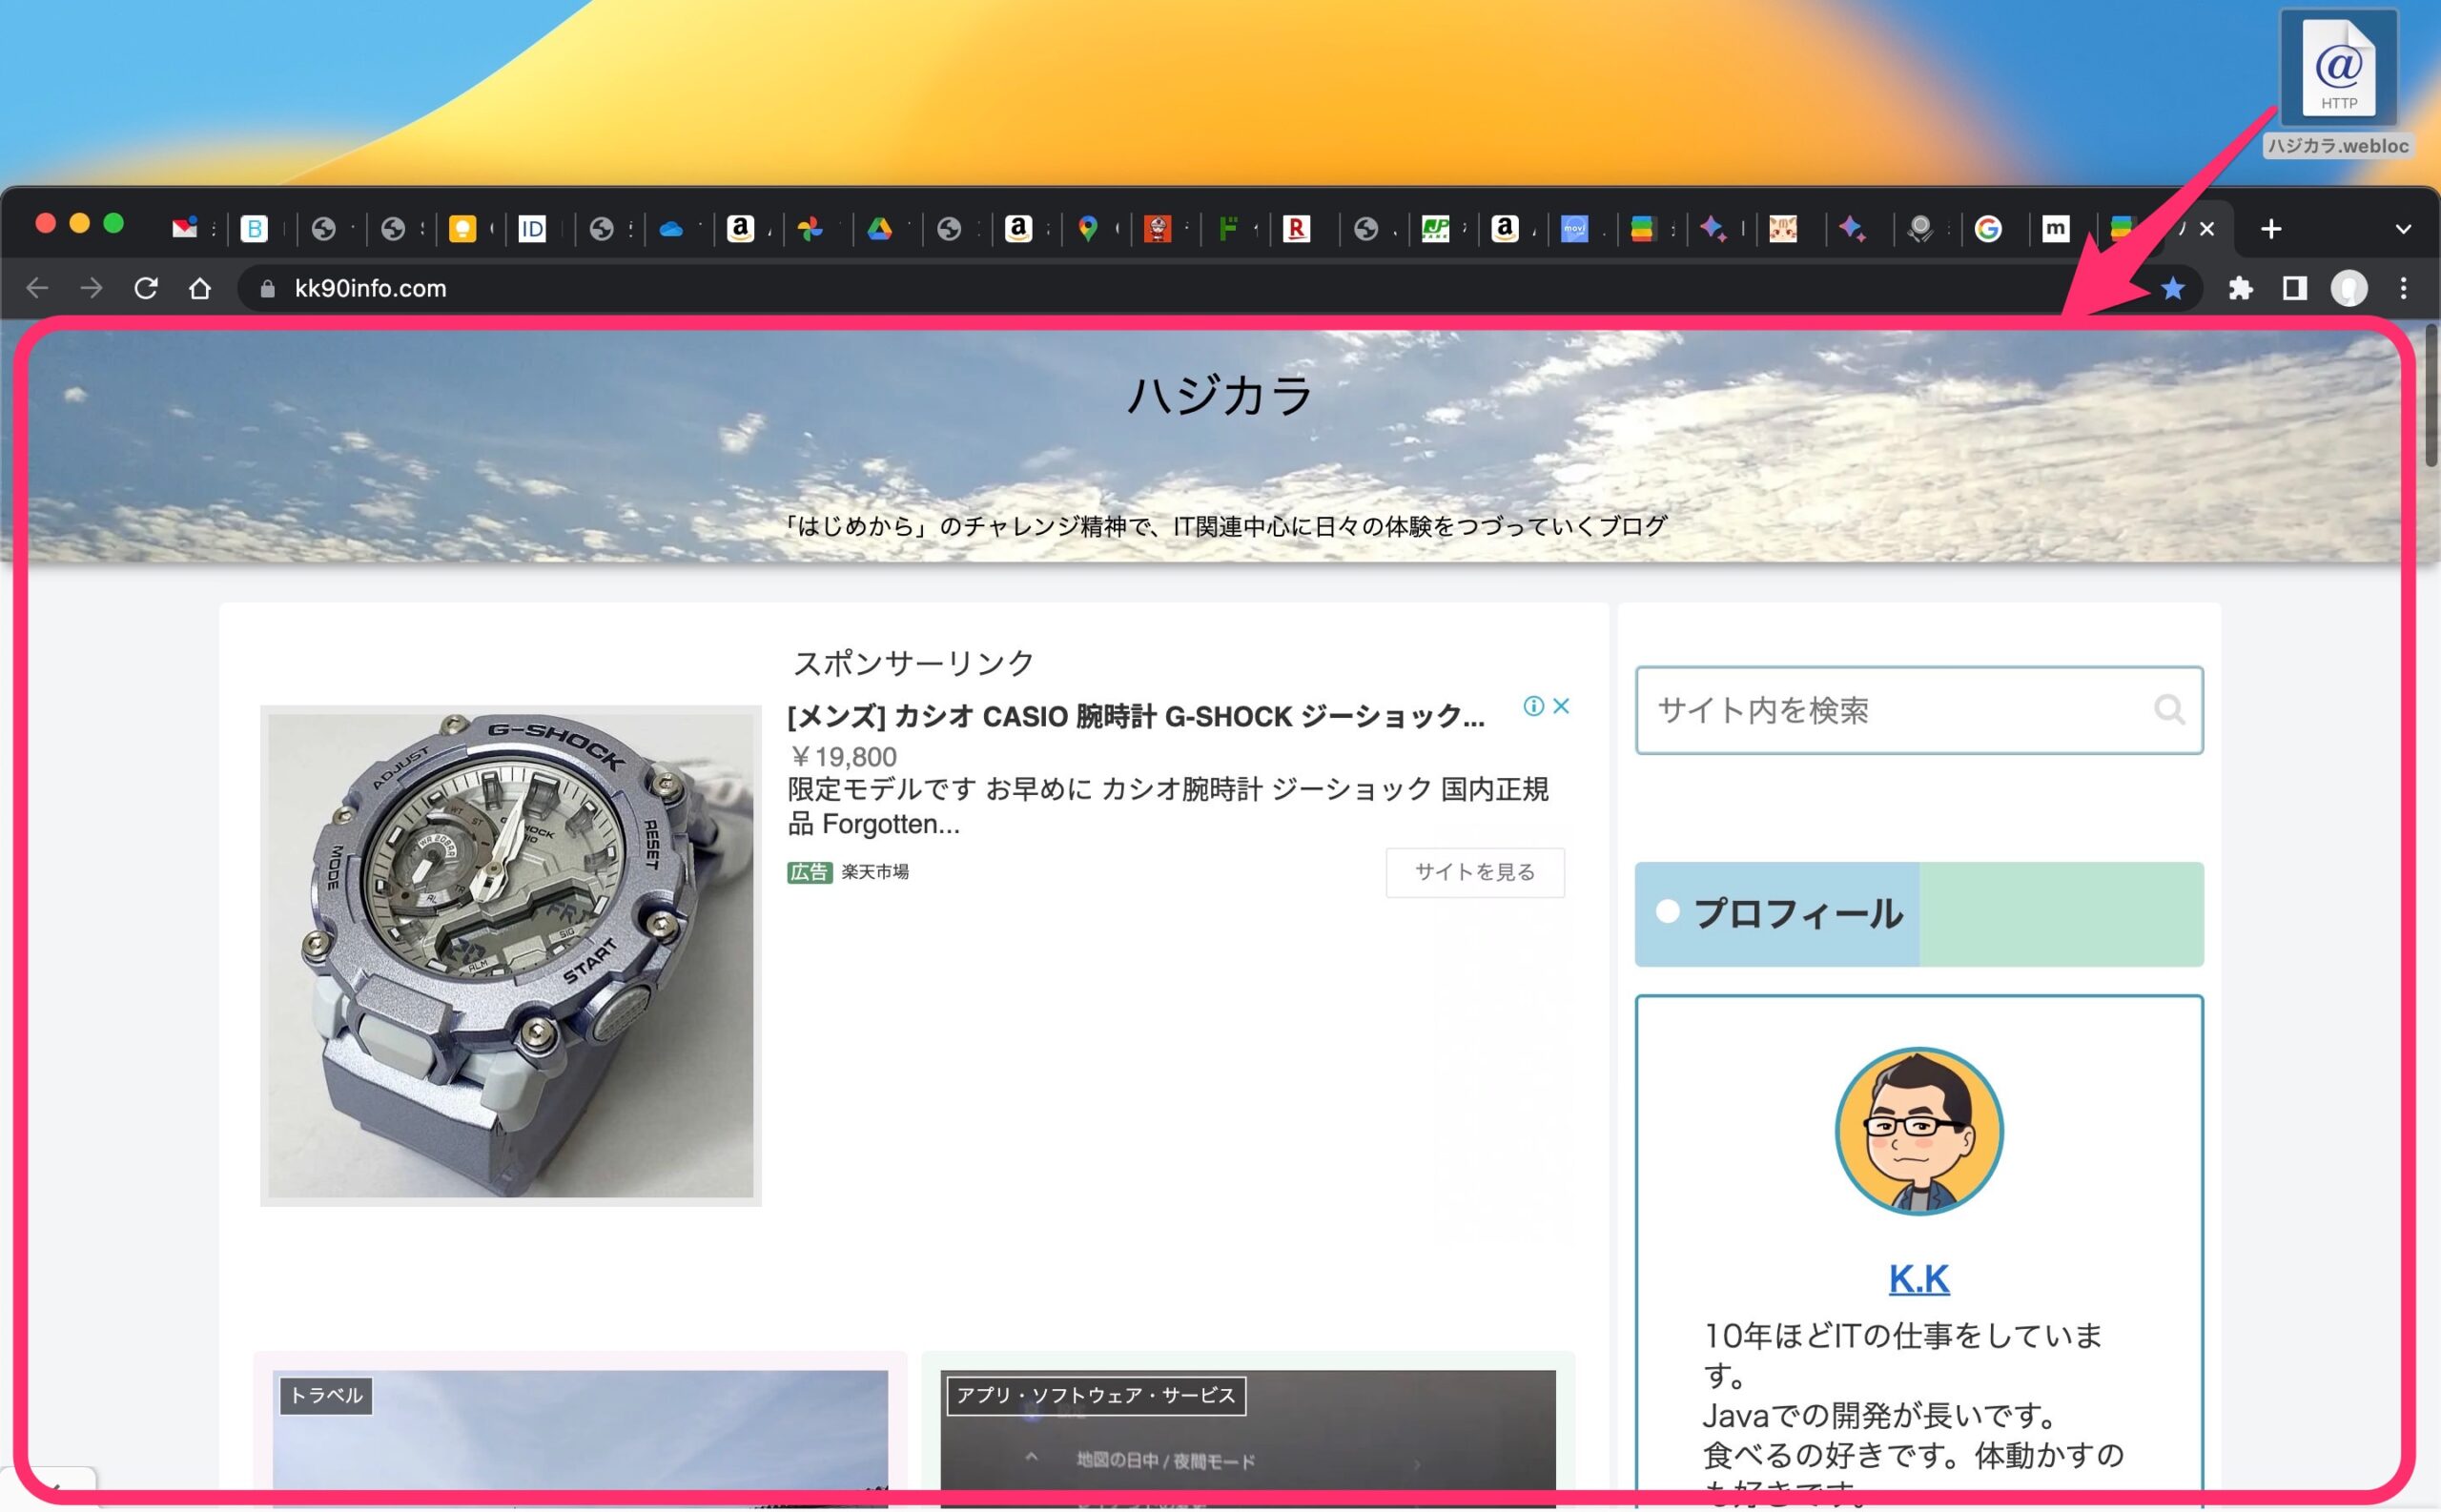Switch to the Google Drive tab

tap(879, 229)
